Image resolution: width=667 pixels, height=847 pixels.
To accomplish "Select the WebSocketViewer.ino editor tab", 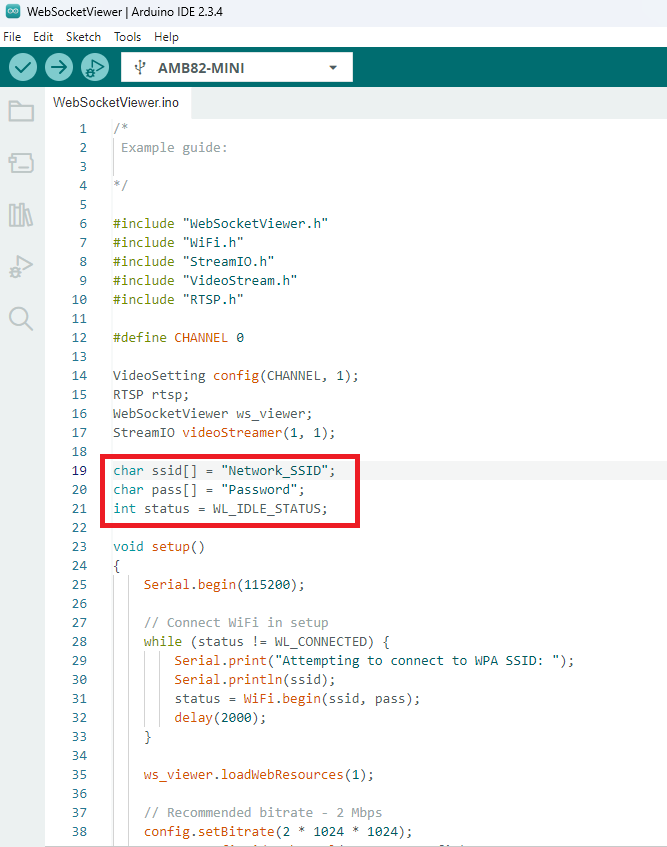I will coord(116,102).
